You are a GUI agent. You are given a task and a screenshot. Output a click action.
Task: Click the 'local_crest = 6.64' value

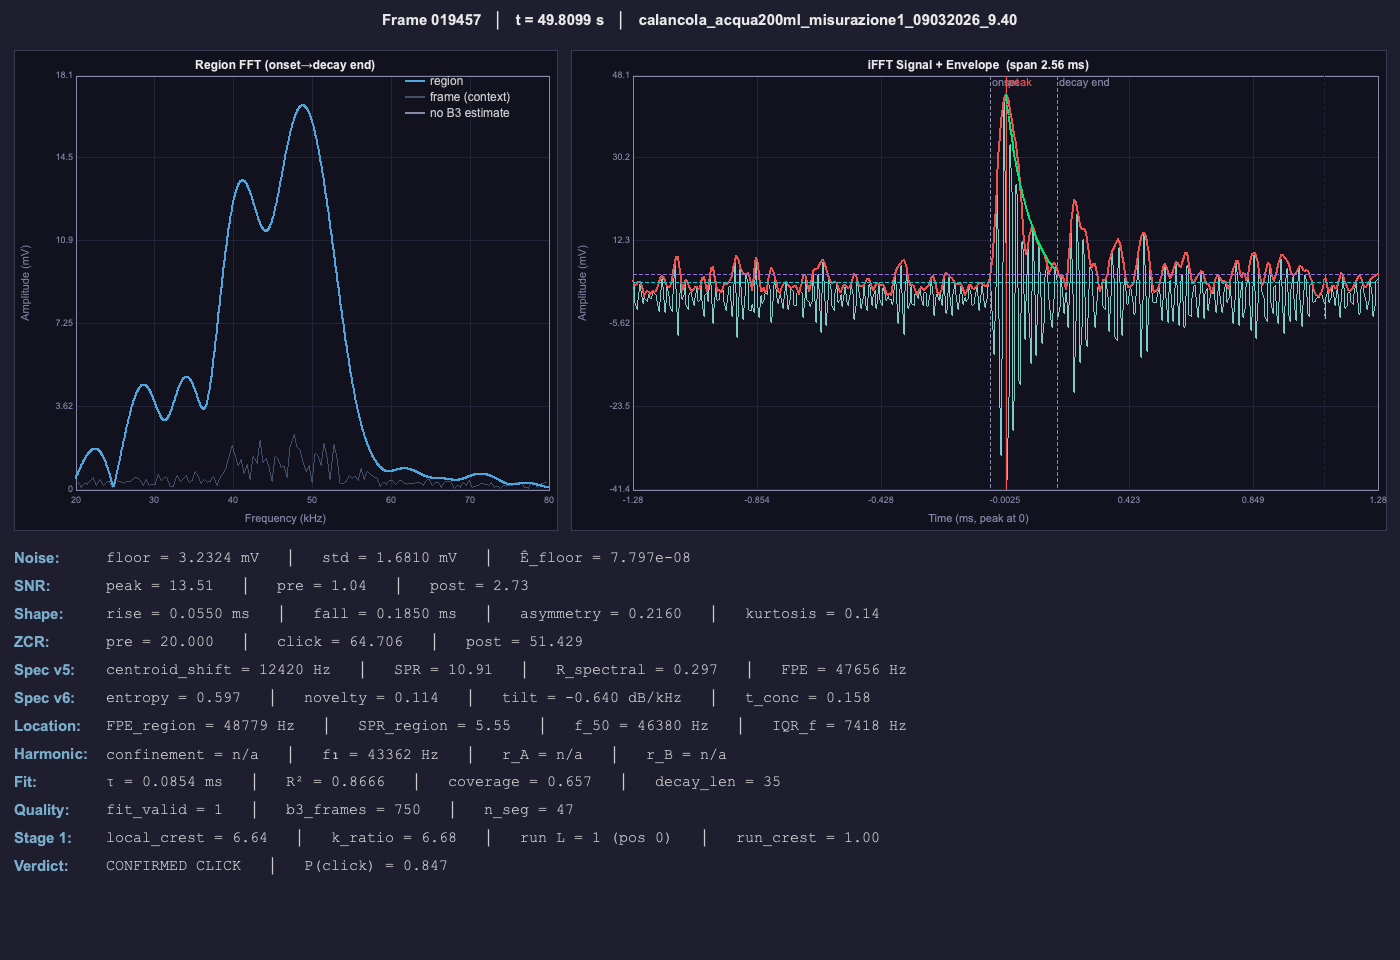pyautogui.click(x=187, y=838)
